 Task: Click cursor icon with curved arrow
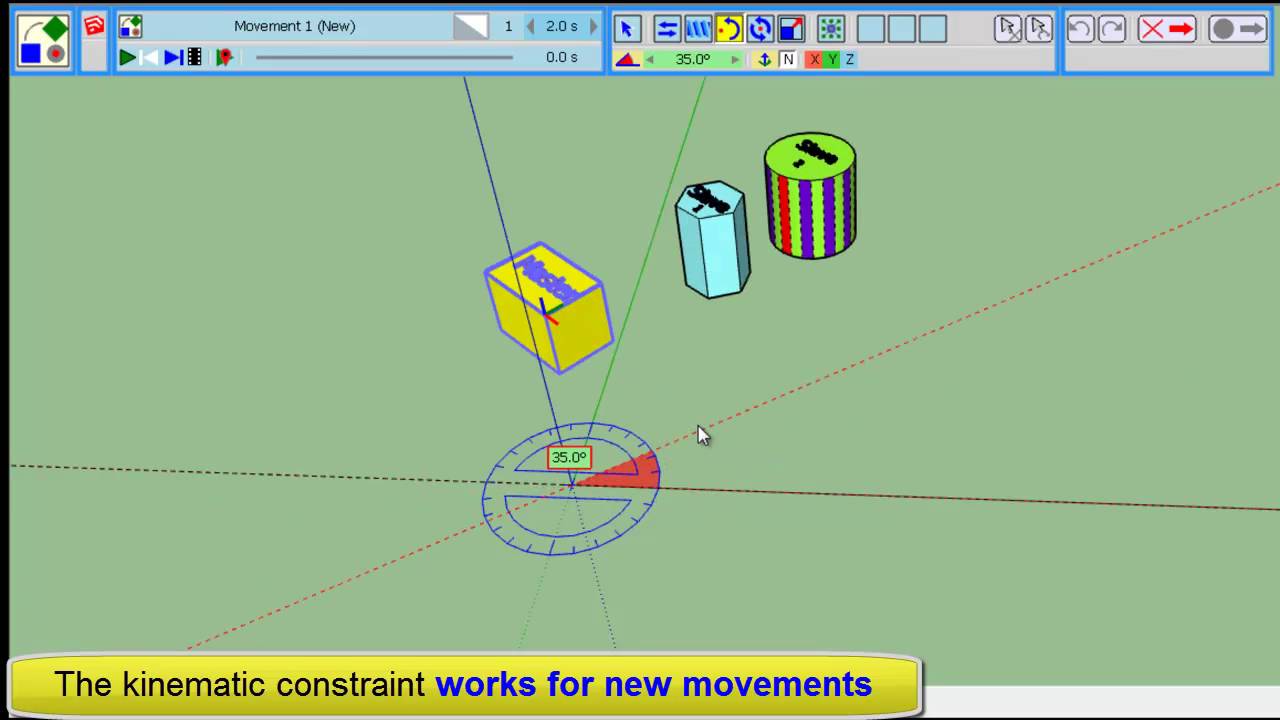(1039, 28)
